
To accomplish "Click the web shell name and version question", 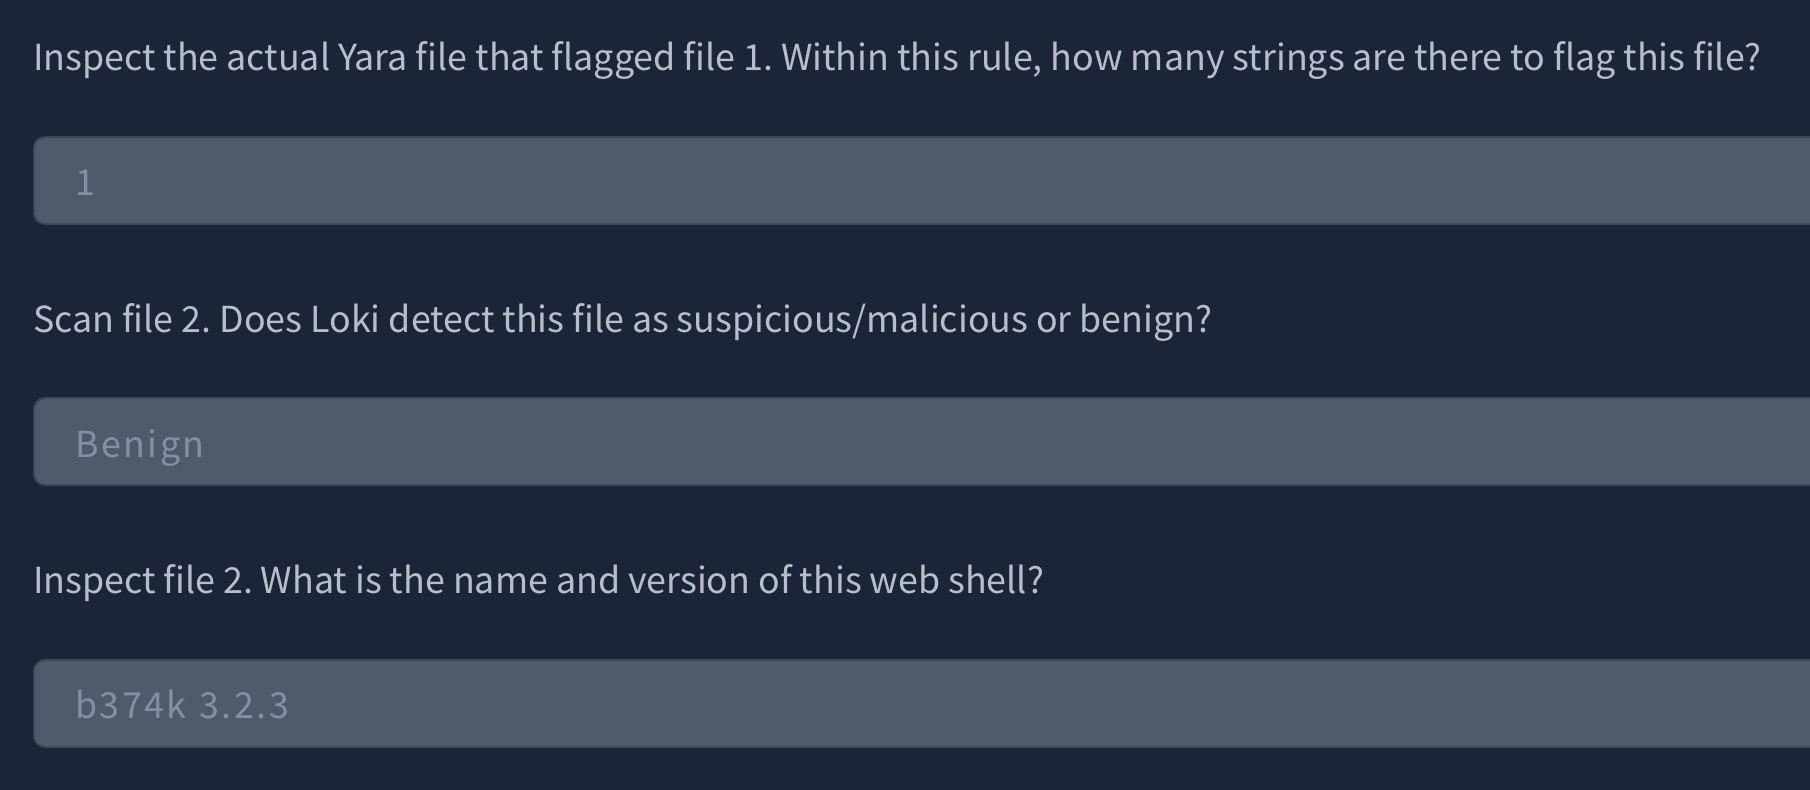I will pyautogui.click(x=538, y=581).
